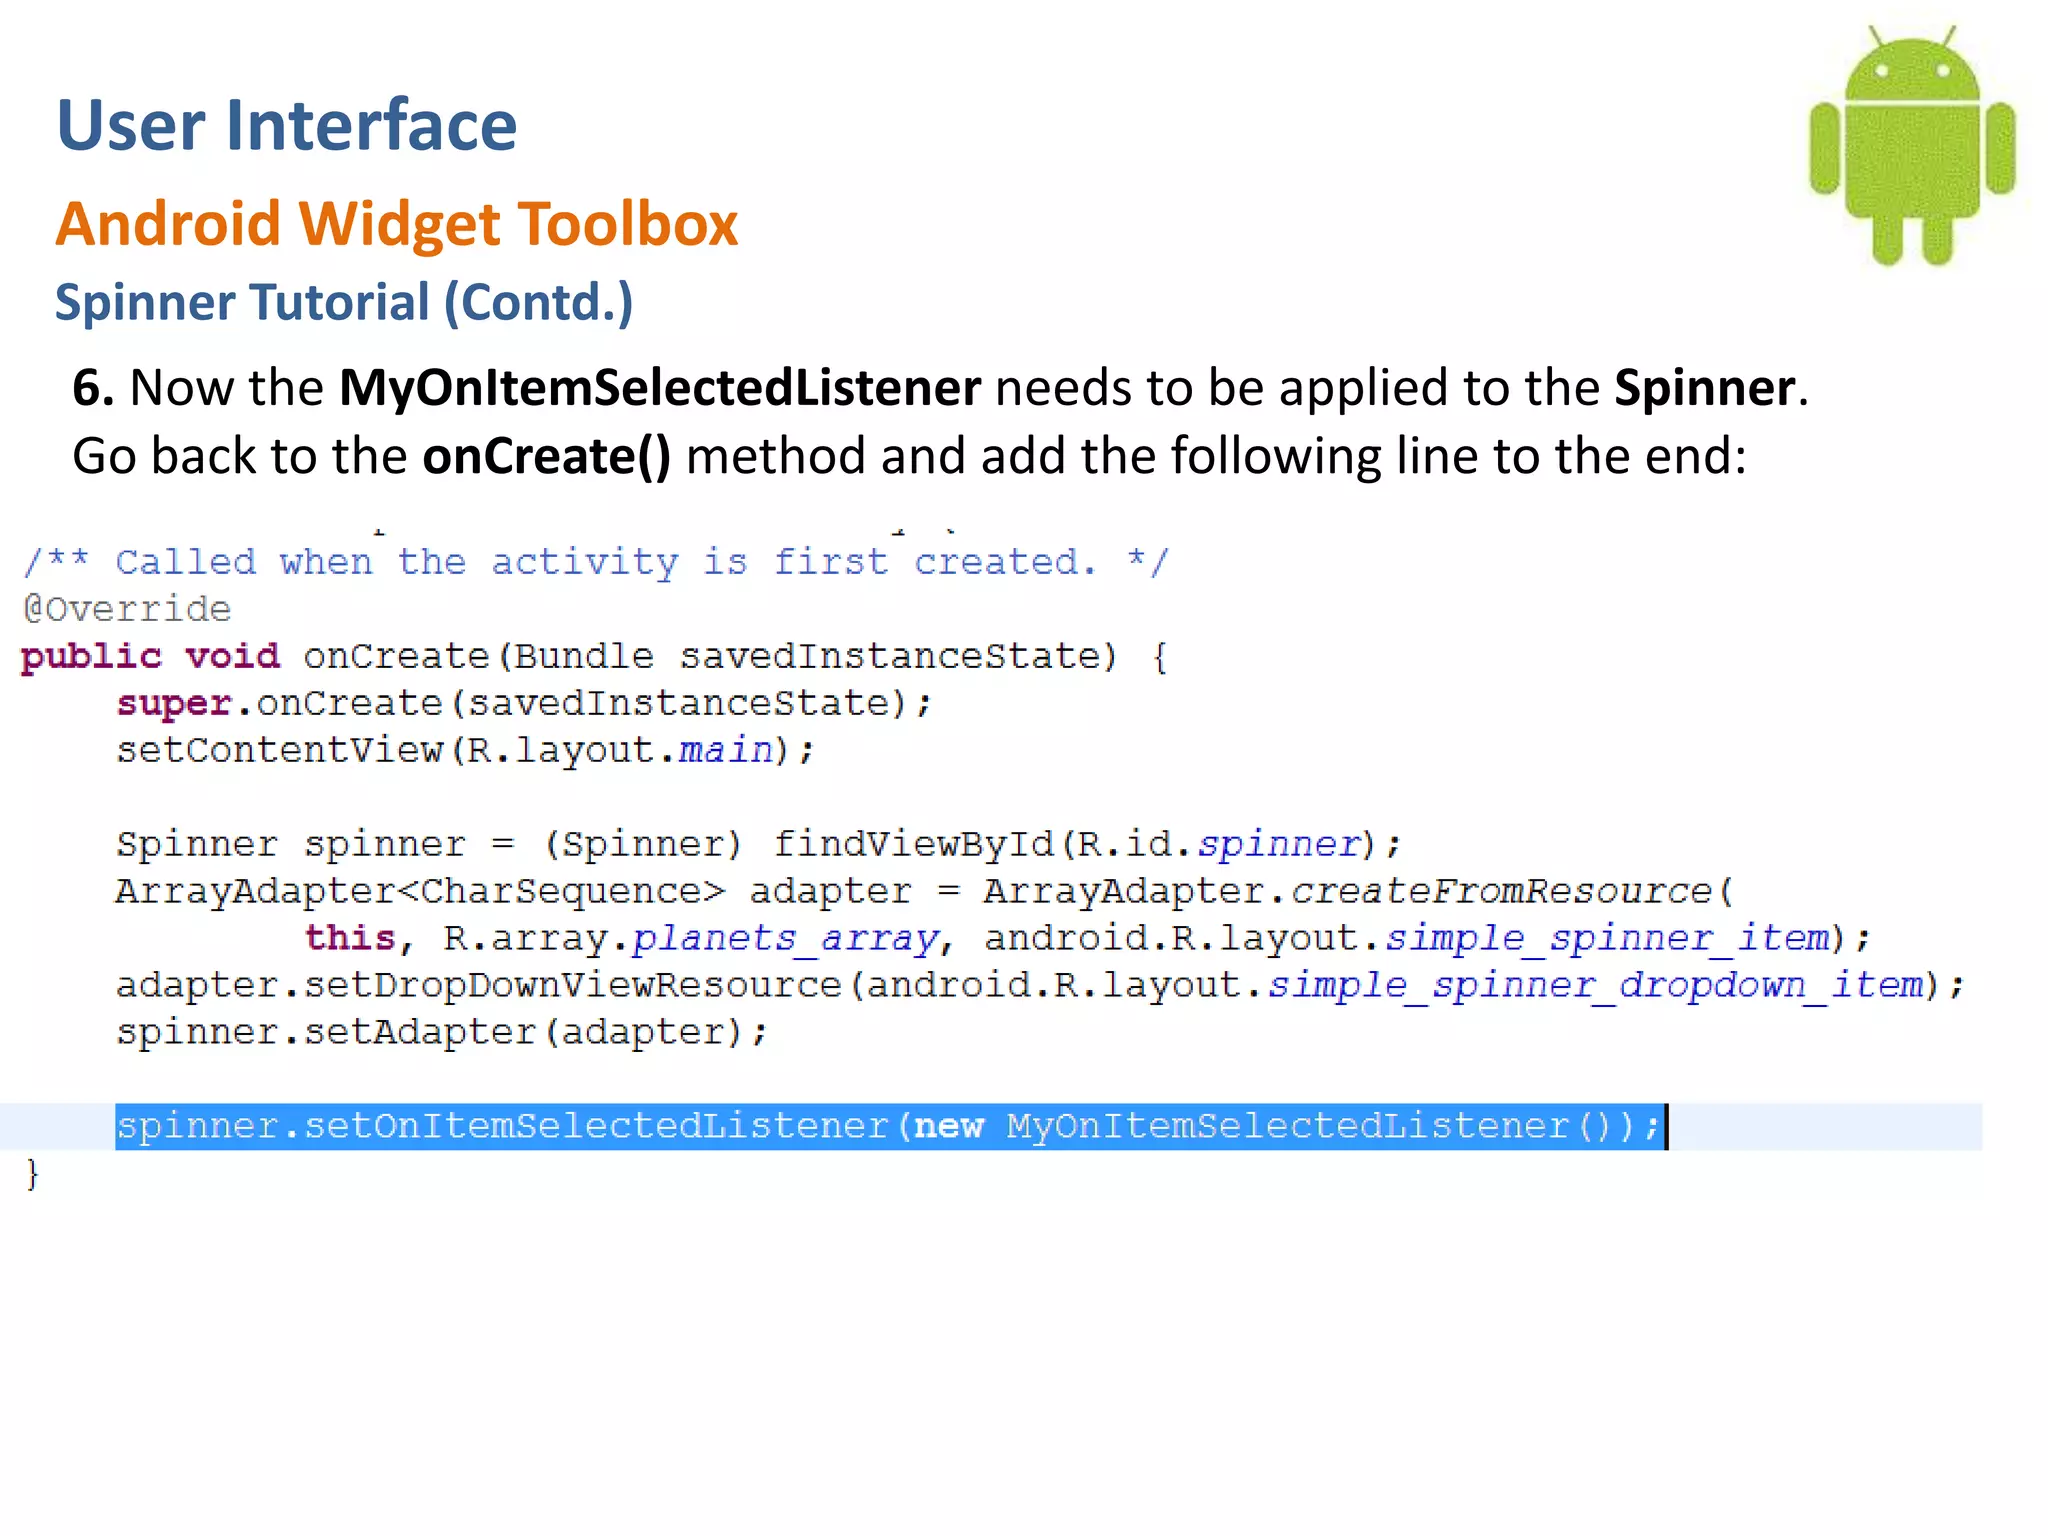This screenshot has width=2048, height=1536.
Task: Click the setContentView(R.layout.main) line
Action: [466, 750]
